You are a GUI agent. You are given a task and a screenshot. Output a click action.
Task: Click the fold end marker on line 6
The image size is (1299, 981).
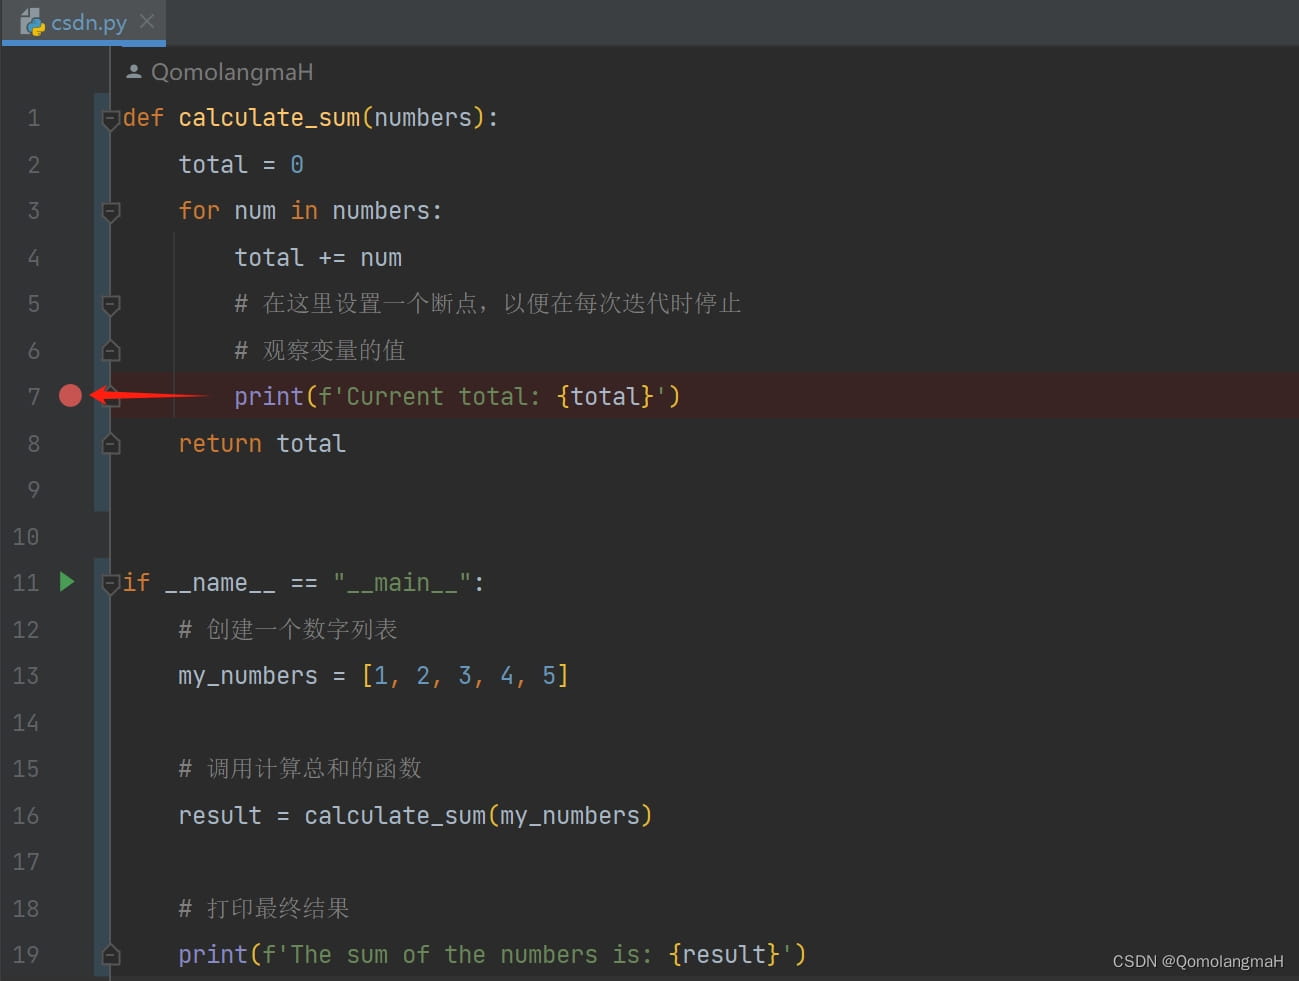pos(111,351)
